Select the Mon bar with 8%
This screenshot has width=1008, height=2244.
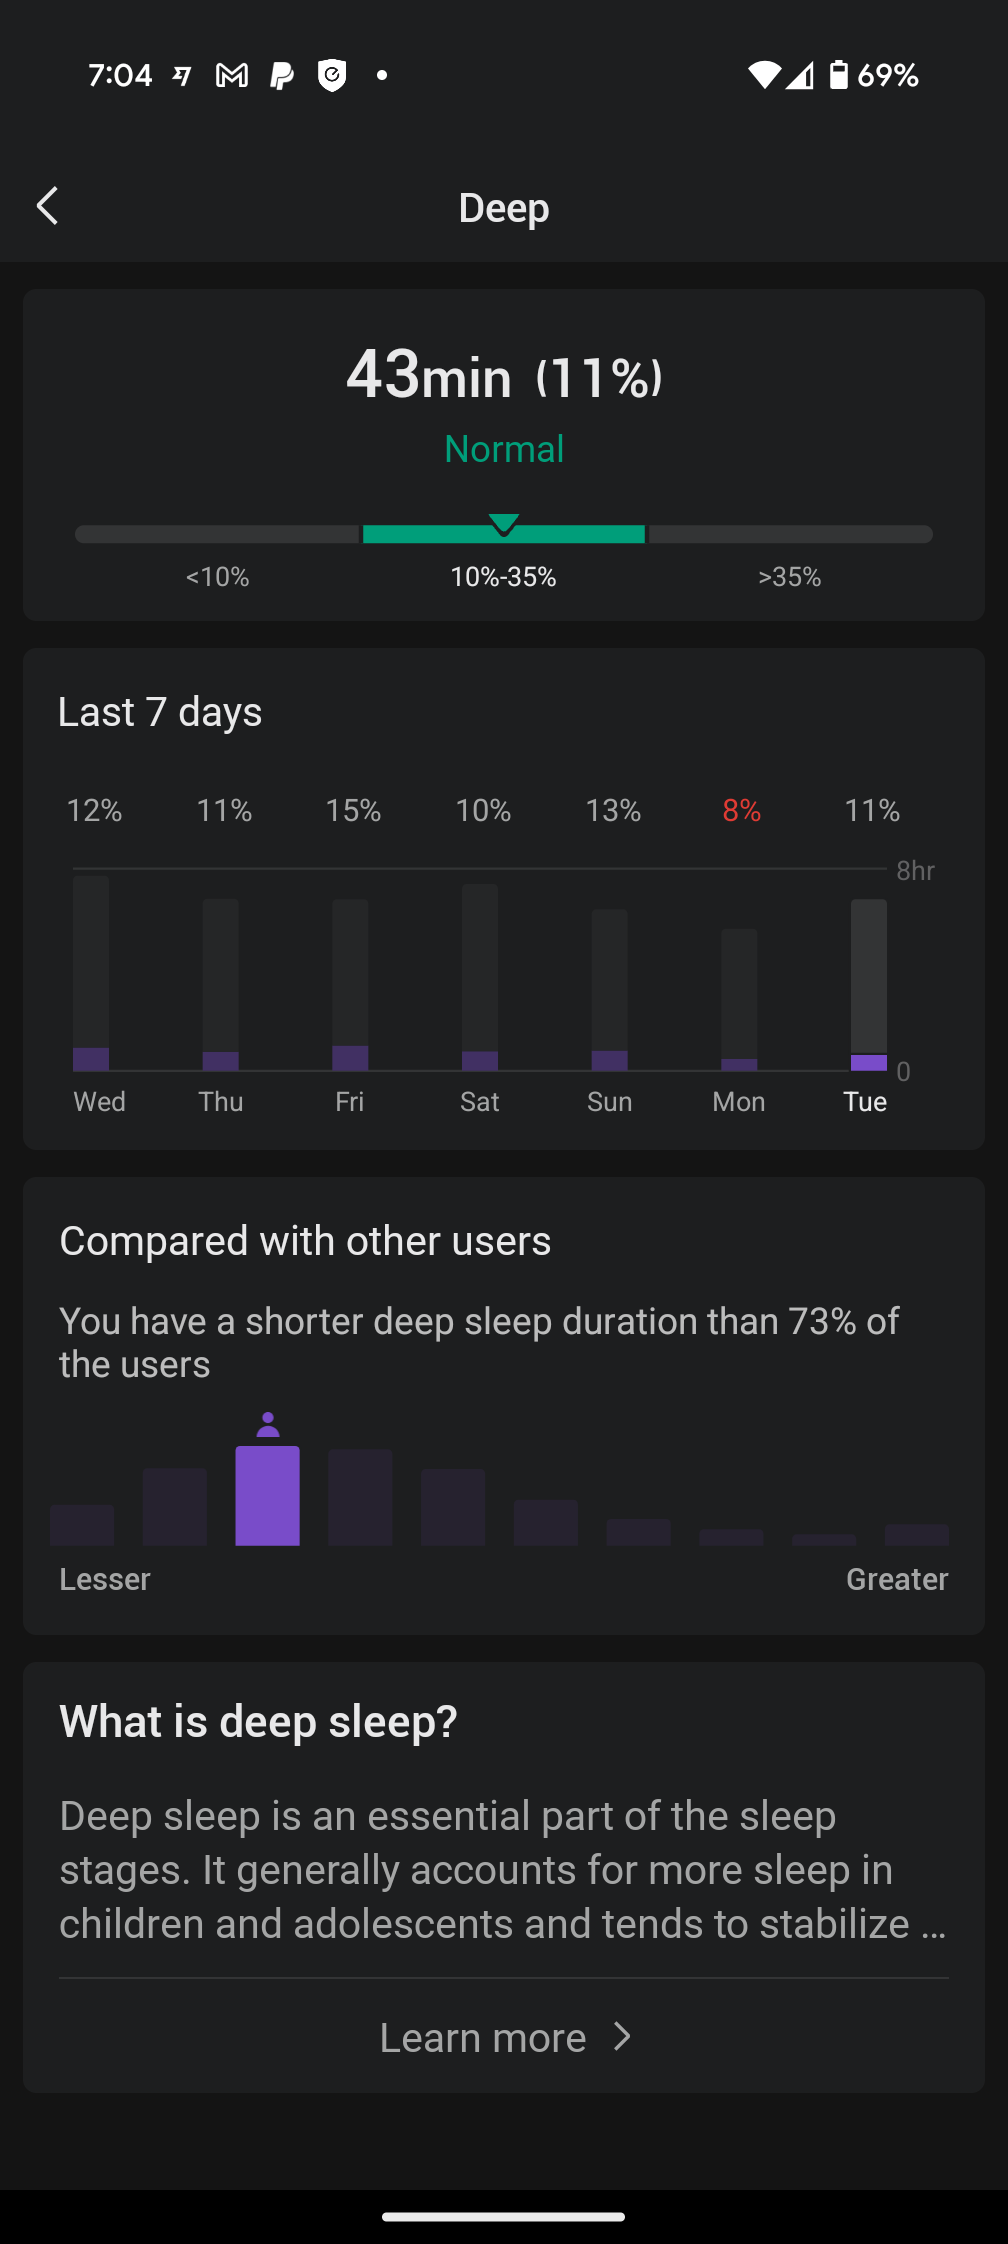[x=739, y=1000]
